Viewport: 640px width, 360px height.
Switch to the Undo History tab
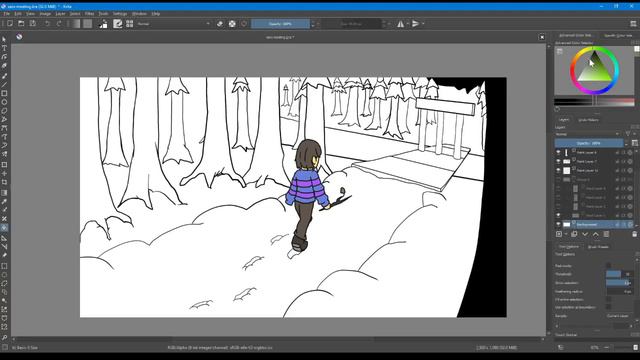589,120
